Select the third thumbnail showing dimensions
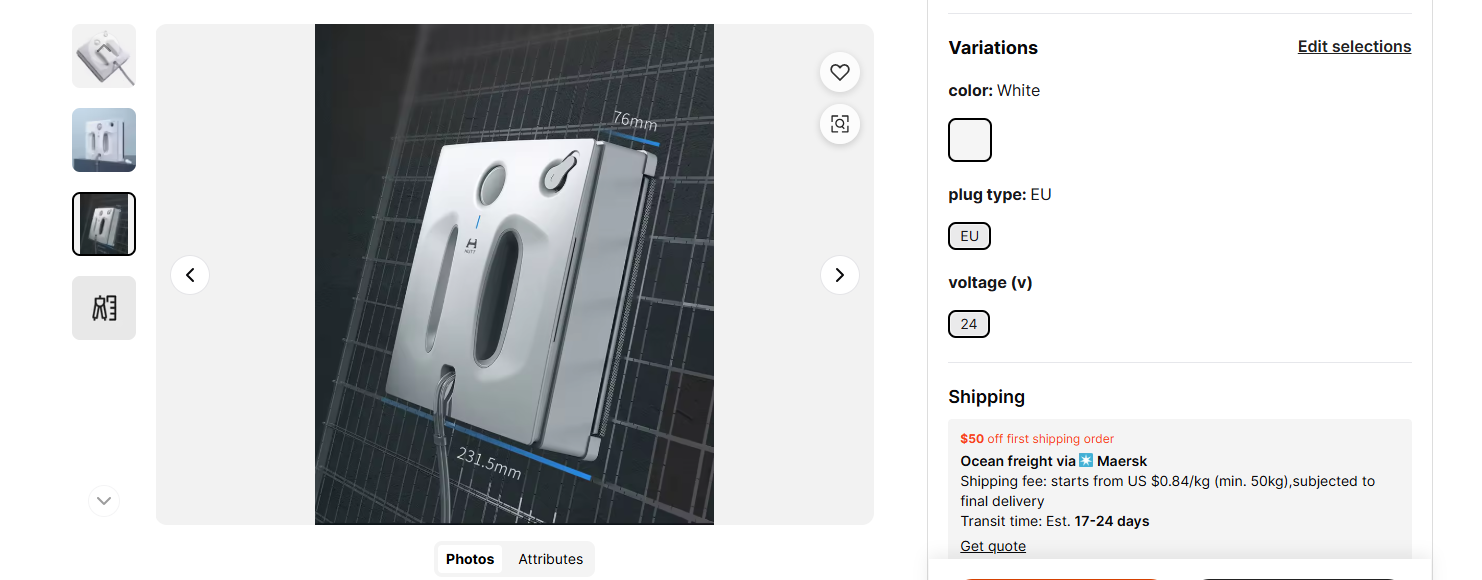1482x580 pixels. pyautogui.click(x=104, y=224)
